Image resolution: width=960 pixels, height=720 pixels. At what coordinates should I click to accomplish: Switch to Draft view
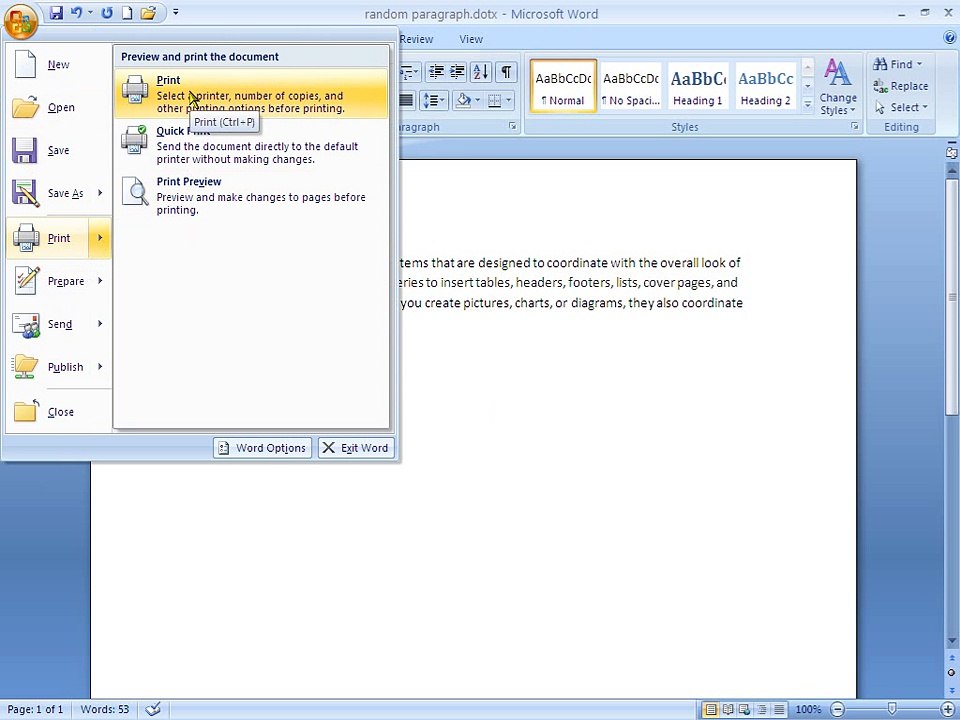(779, 710)
